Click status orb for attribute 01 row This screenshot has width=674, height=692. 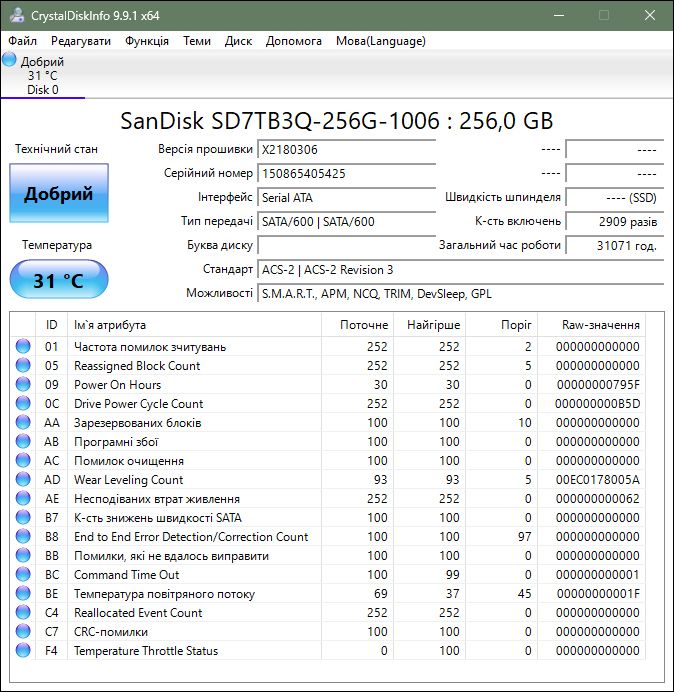[x=23, y=346]
